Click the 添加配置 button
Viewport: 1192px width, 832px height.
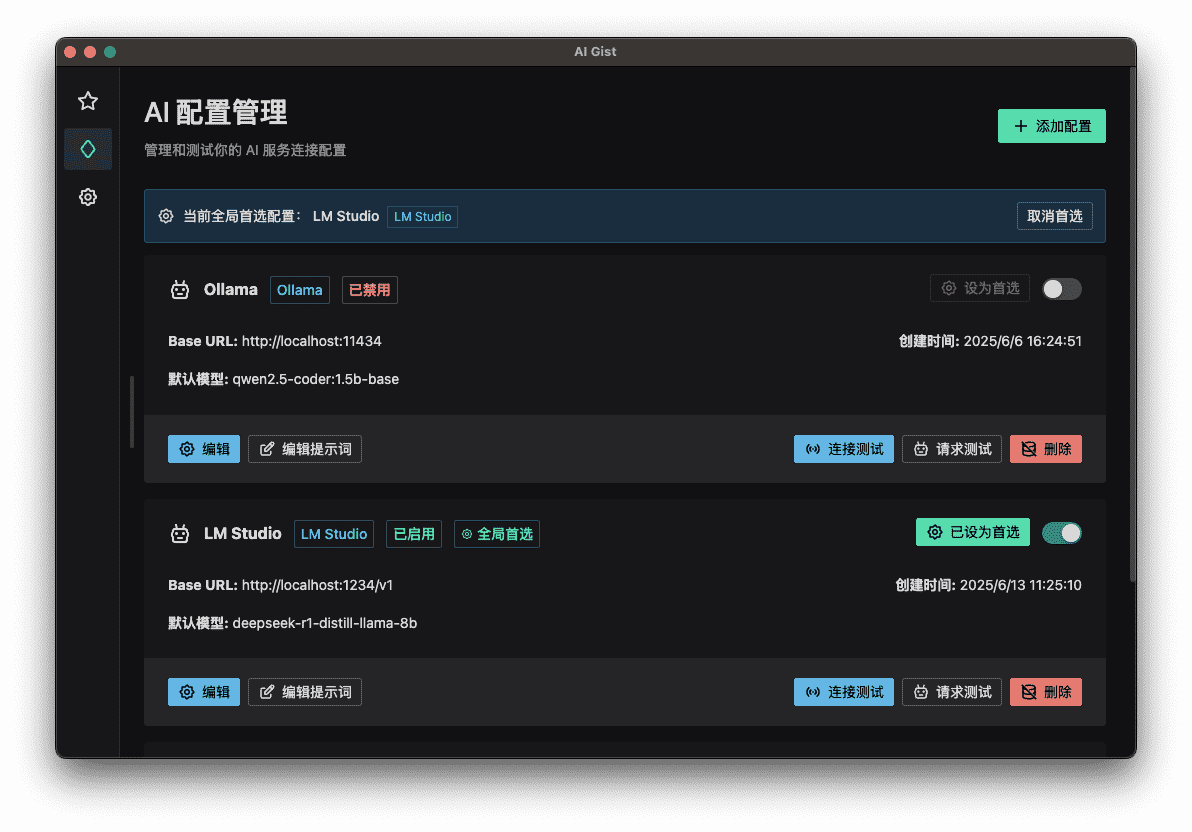point(1051,126)
